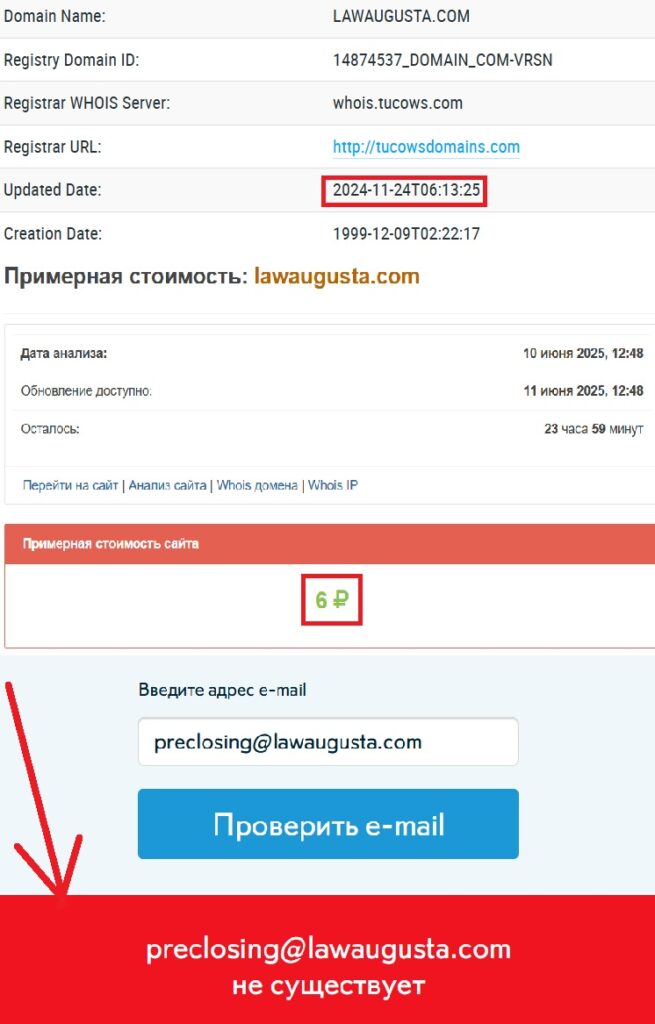
Task: Click the whois.tucows.com server value
Action: tap(398, 103)
